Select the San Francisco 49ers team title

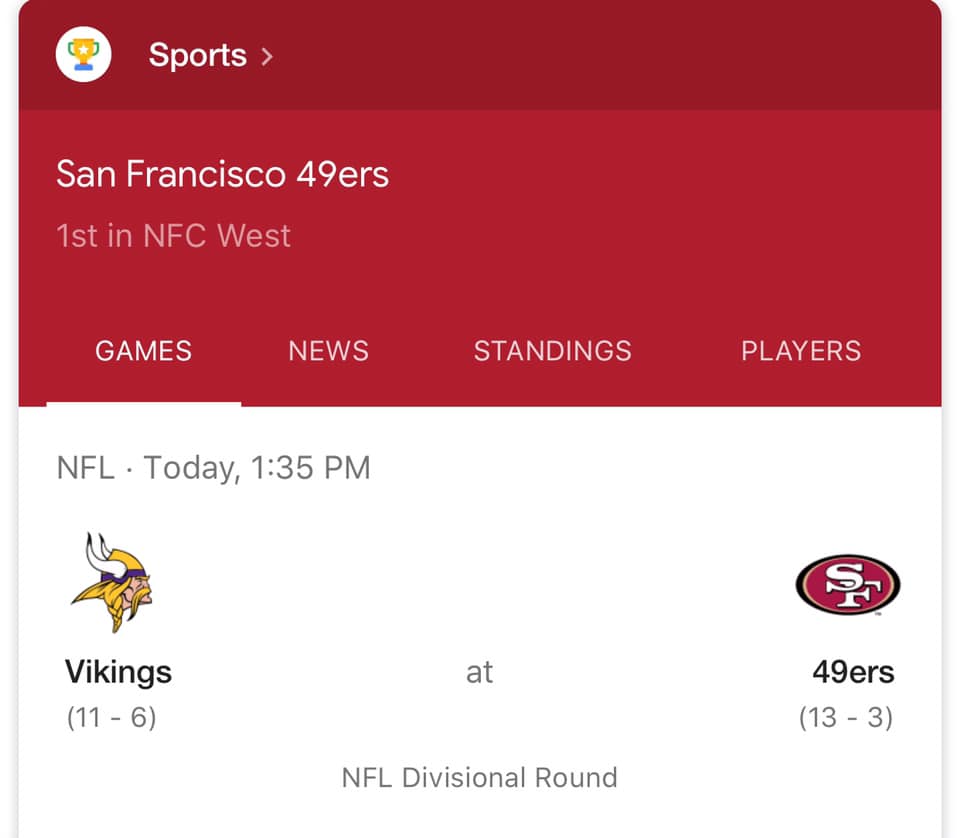[222, 175]
